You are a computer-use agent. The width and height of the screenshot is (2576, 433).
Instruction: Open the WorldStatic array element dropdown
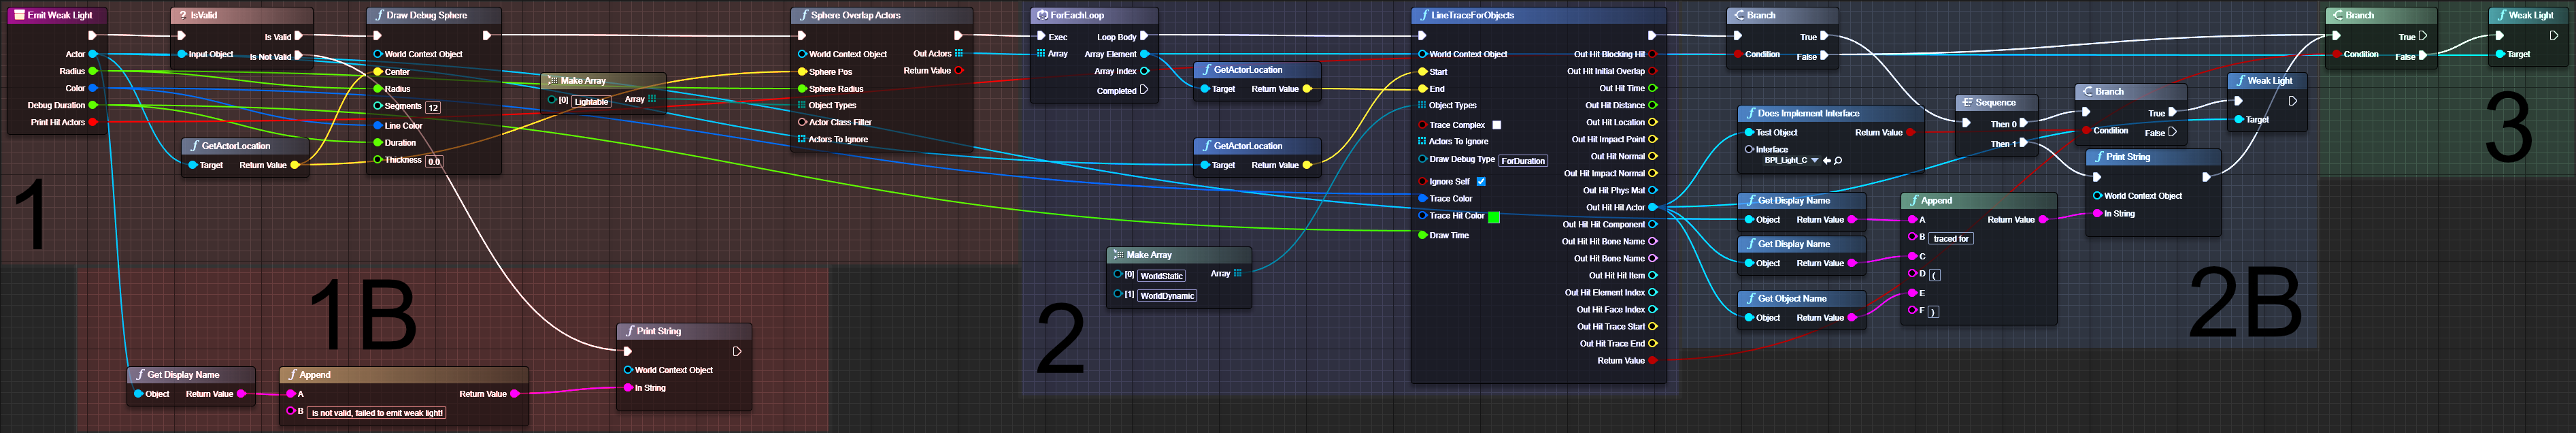(x=1161, y=276)
